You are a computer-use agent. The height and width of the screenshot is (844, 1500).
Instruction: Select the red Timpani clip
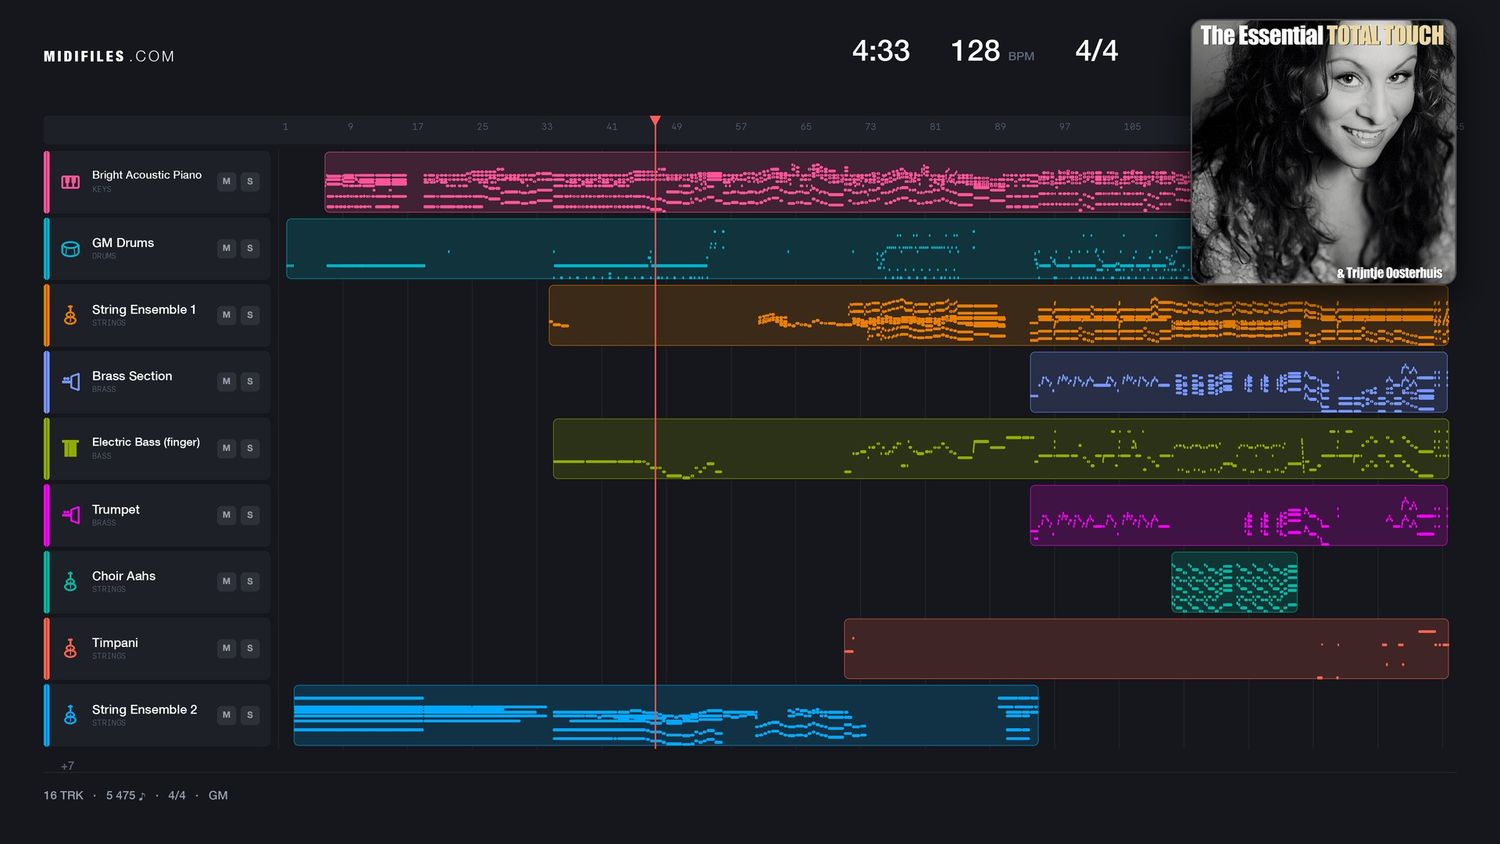[x=1146, y=649]
